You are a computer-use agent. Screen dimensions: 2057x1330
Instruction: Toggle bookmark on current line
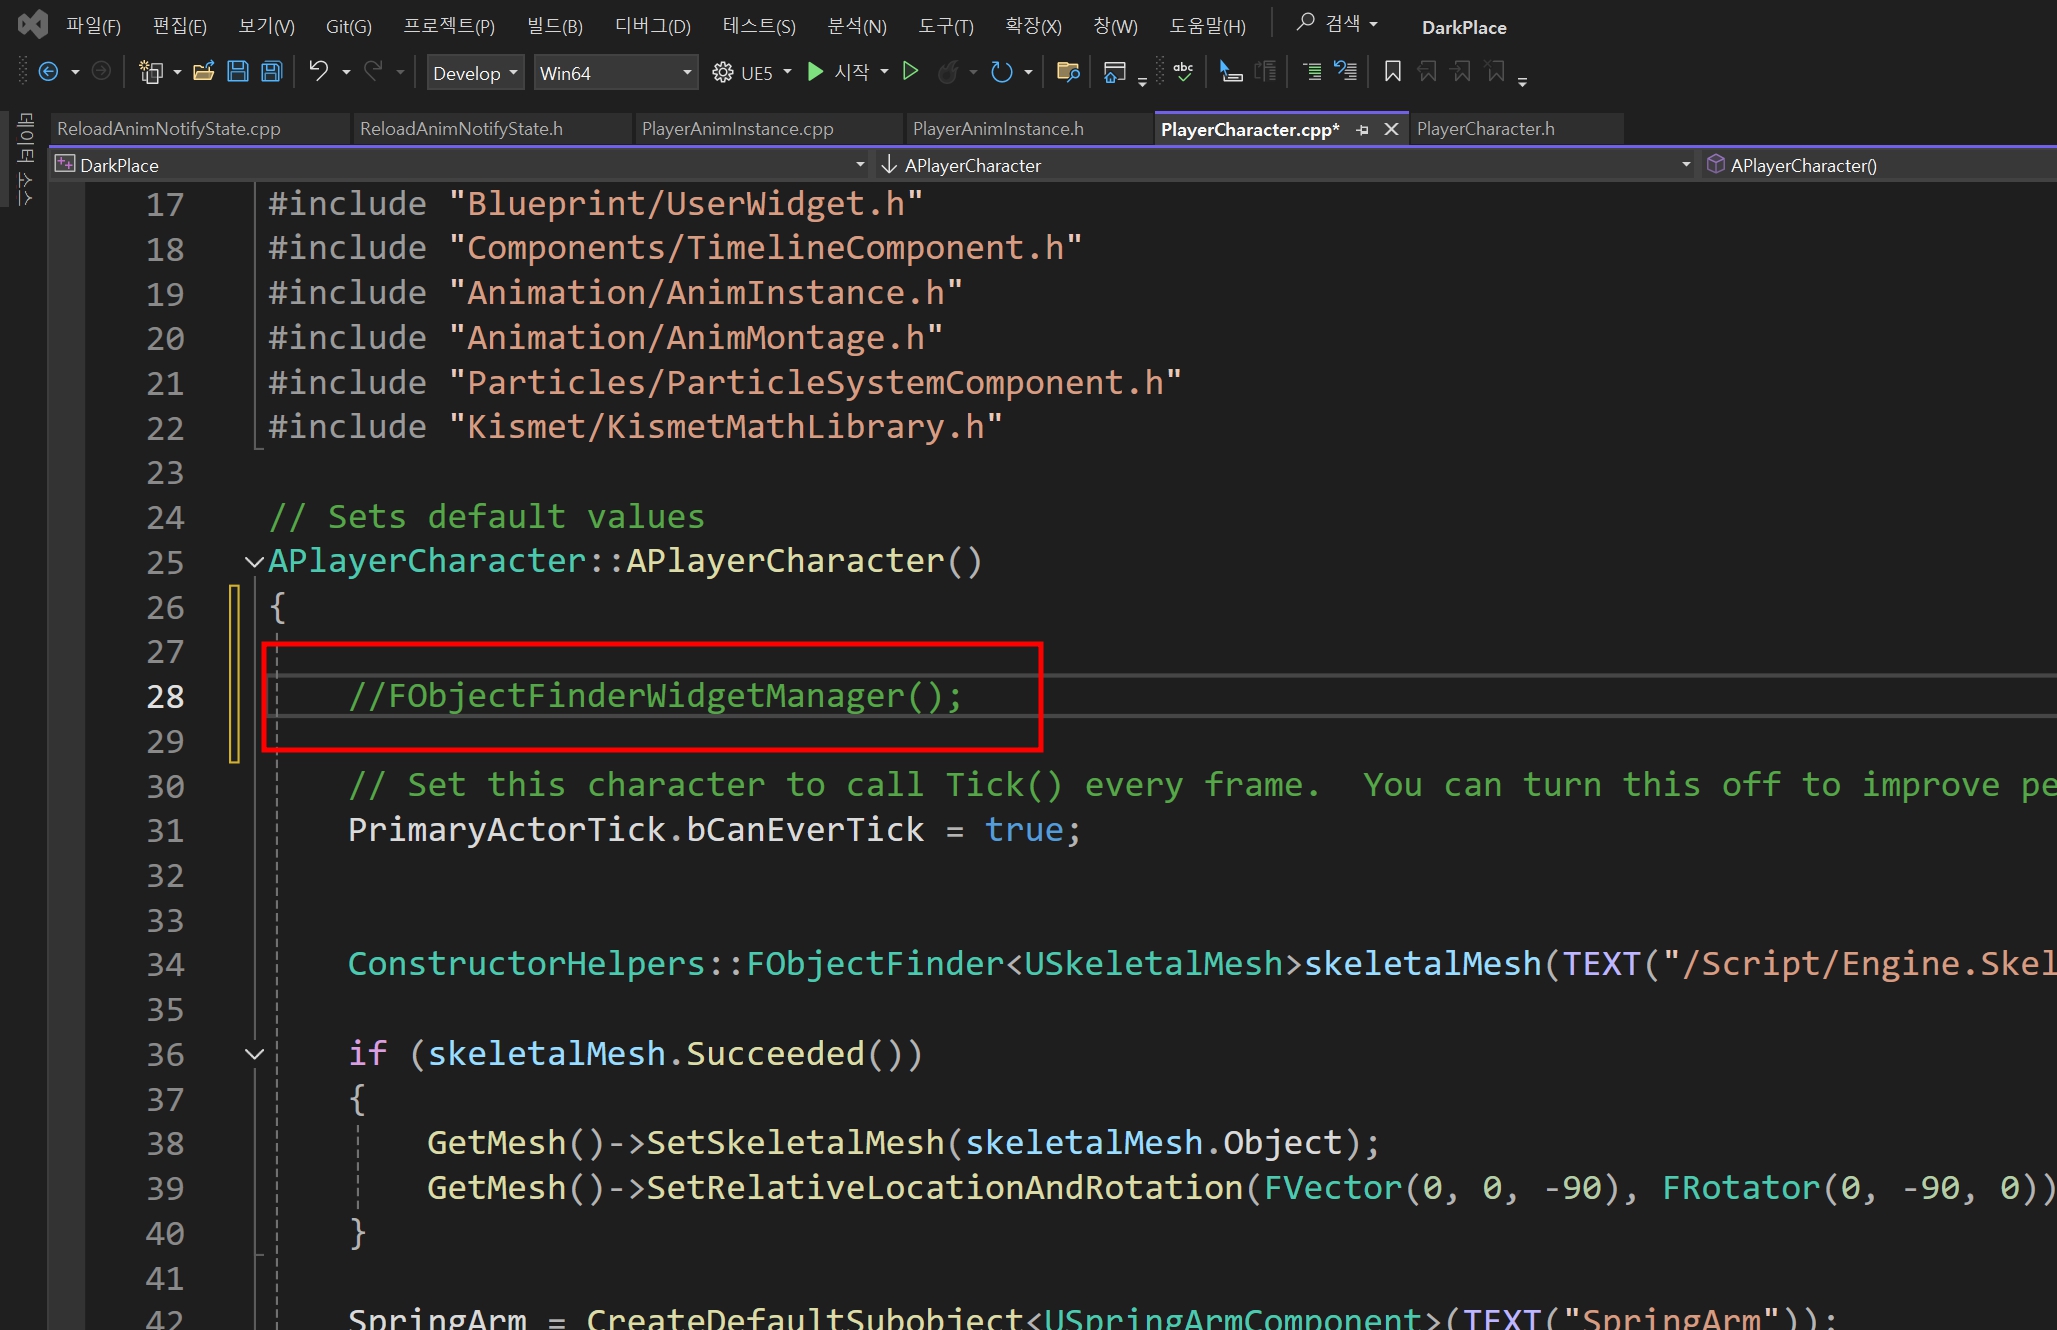(x=1392, y=72)
